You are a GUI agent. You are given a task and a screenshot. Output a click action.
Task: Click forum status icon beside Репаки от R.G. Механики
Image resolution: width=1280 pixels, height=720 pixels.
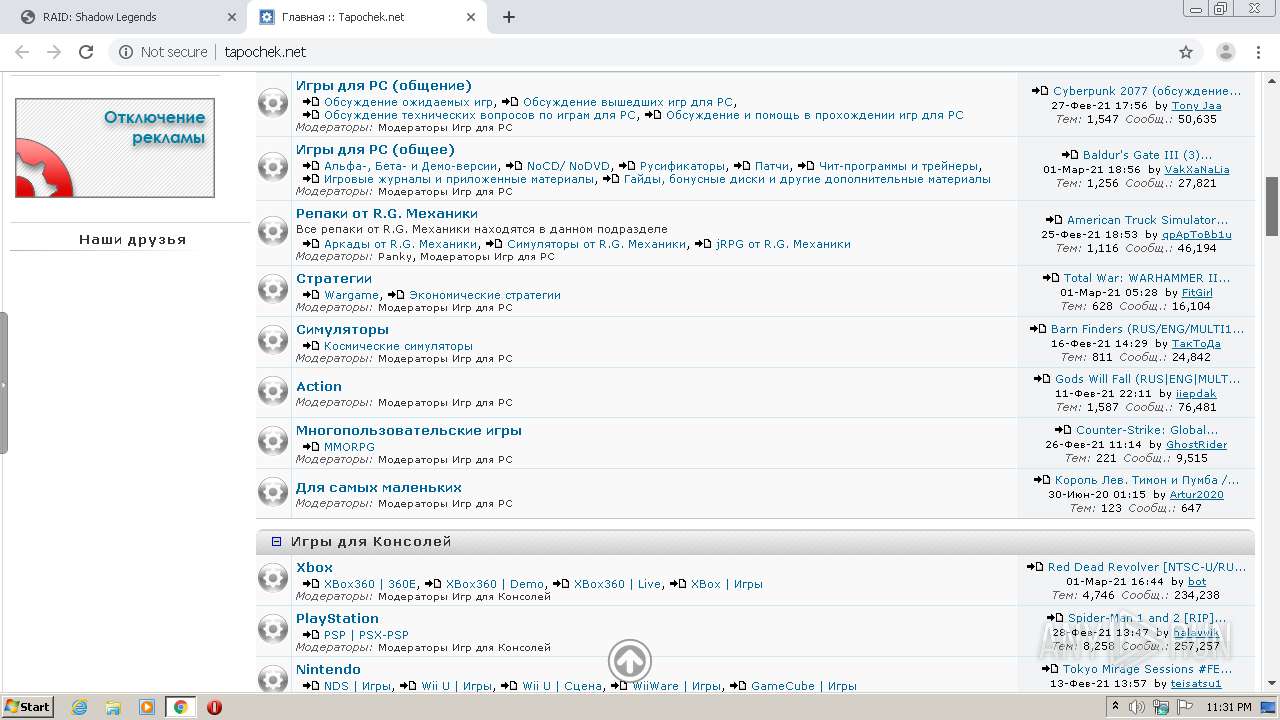pos(273,230)
